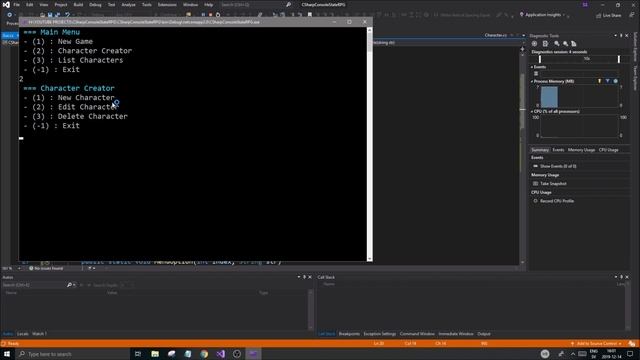
Task: Switch to the Watch 1 tab
Action: tap(39, 334)
